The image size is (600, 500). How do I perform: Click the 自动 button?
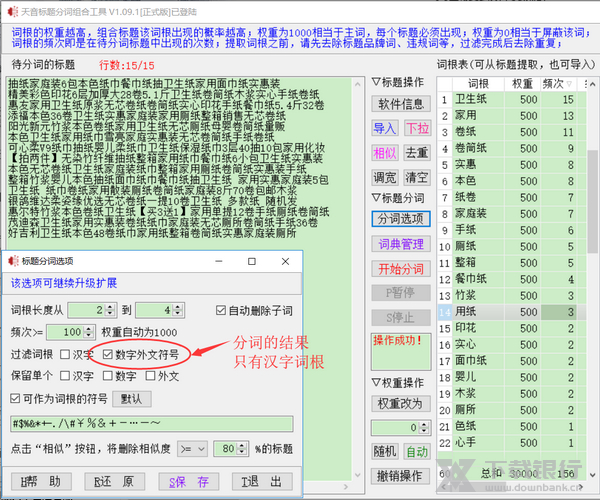click(x=417, y=452)
